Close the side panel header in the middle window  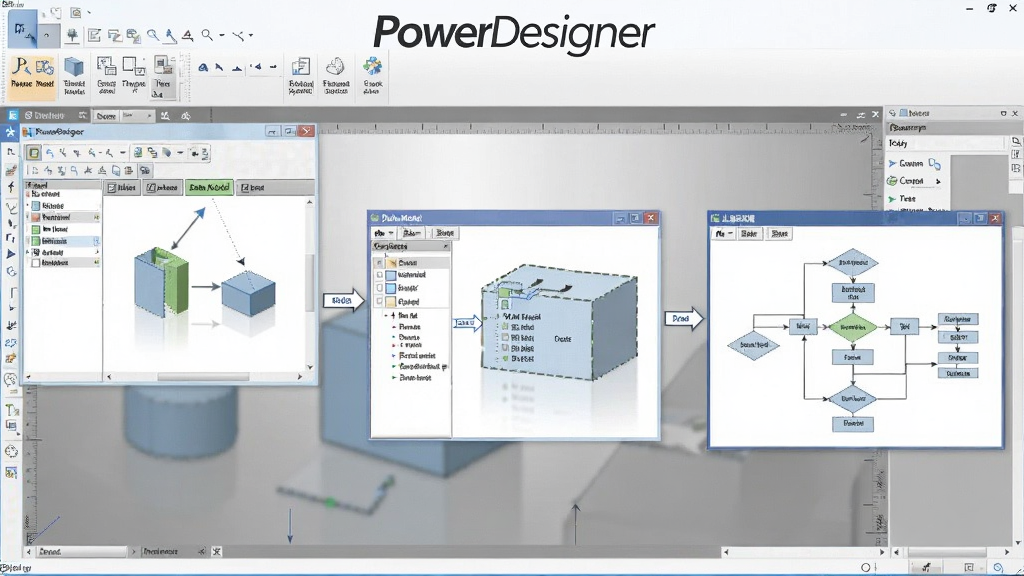445,247
